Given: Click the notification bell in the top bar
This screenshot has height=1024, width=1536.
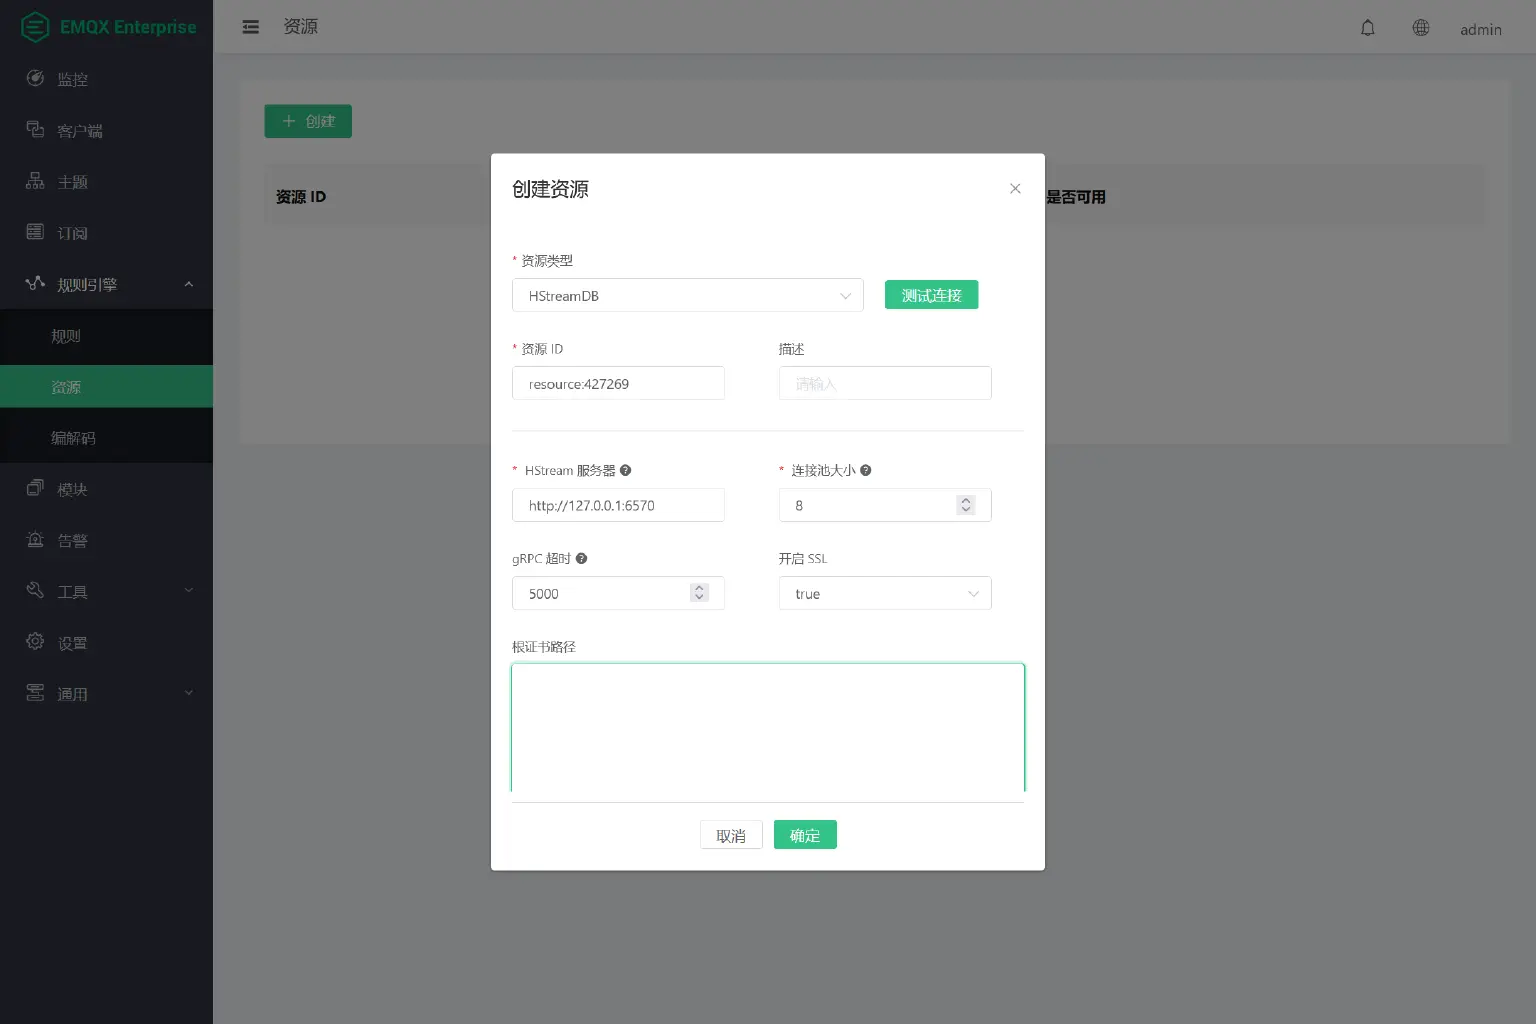Looking at the screenshot, I should (1367, 28).
